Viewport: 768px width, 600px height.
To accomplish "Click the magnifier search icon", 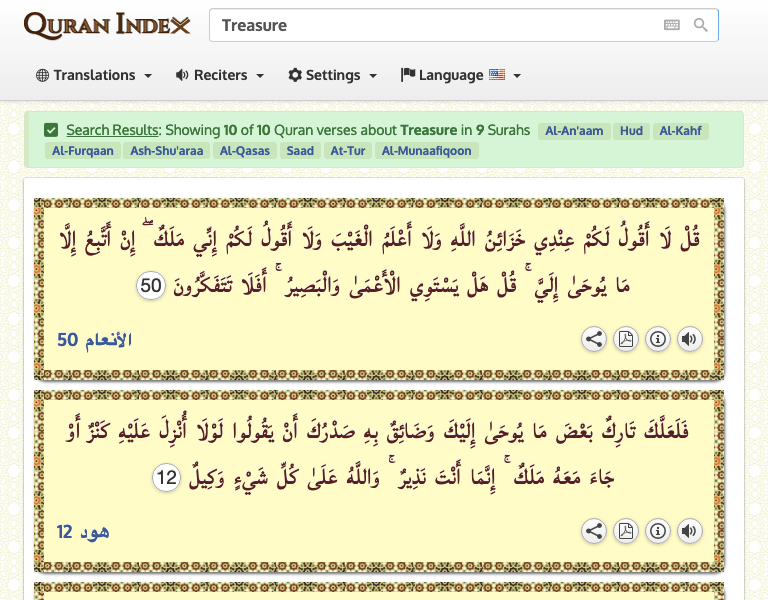I will (700, 25).
